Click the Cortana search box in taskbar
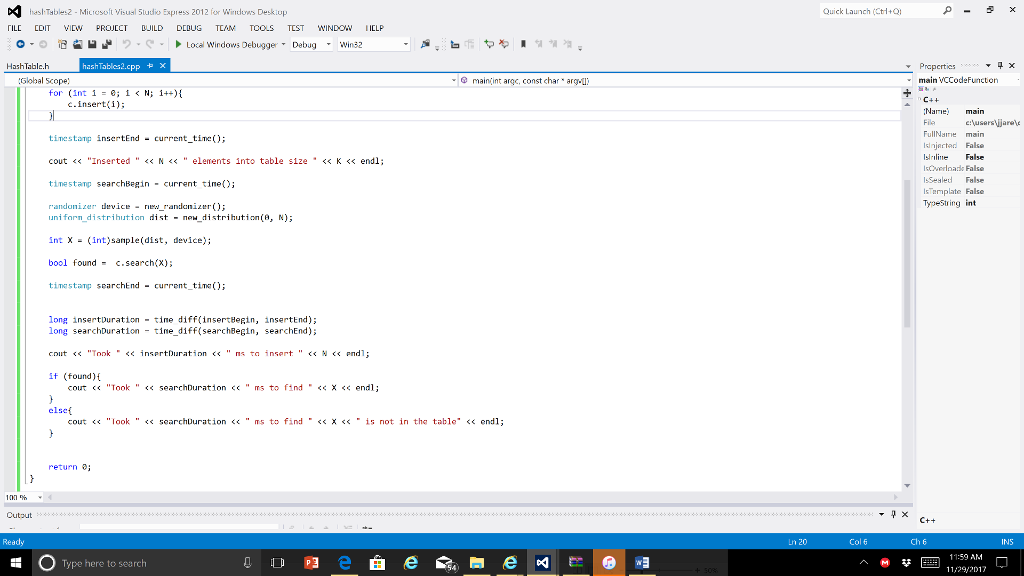1024x576 pixels. (x=146, y=563)
